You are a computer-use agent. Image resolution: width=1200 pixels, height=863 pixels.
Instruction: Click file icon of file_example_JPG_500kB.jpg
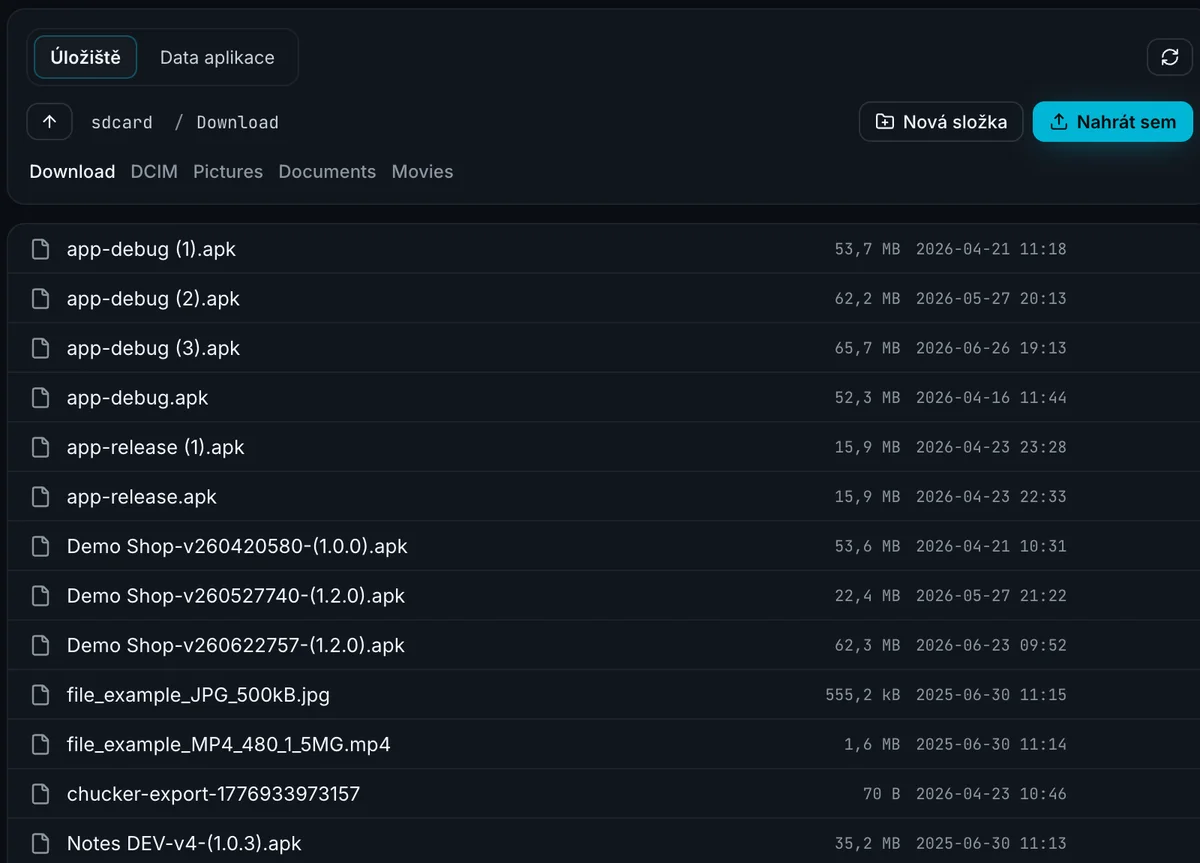(40, 695)
